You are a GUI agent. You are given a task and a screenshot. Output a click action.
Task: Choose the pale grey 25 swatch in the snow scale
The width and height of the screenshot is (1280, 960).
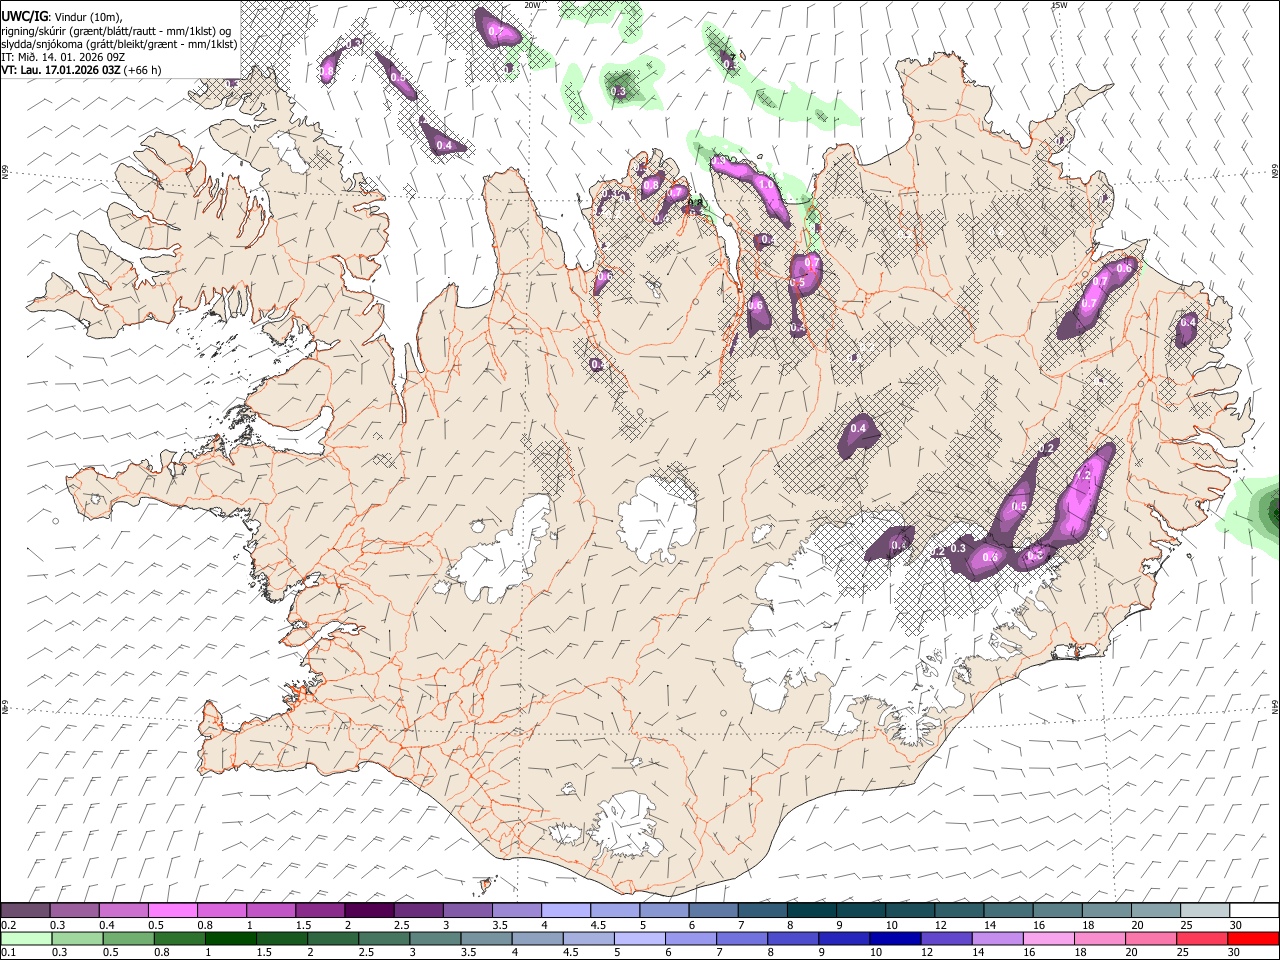tap(1205, 911)
